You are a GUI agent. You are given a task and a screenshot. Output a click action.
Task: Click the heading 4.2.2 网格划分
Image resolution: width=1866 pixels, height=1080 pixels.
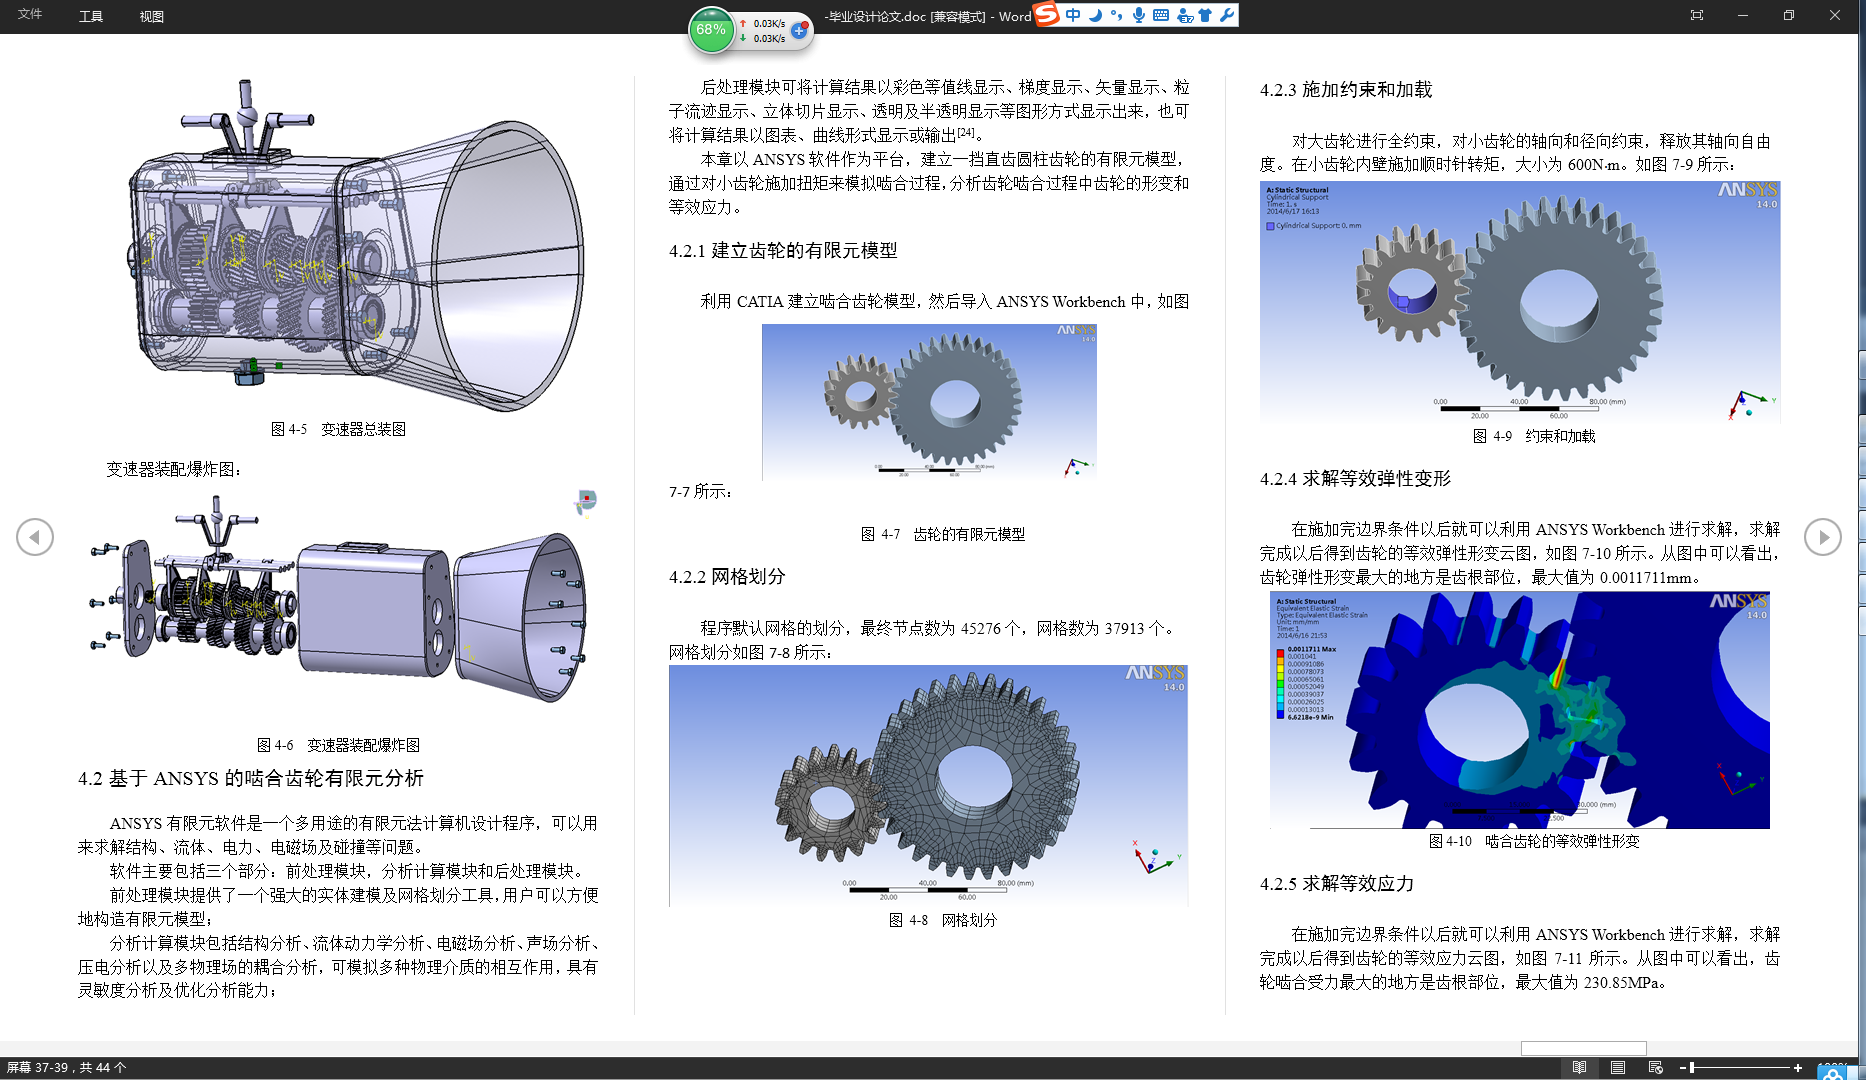click(727, 577)
